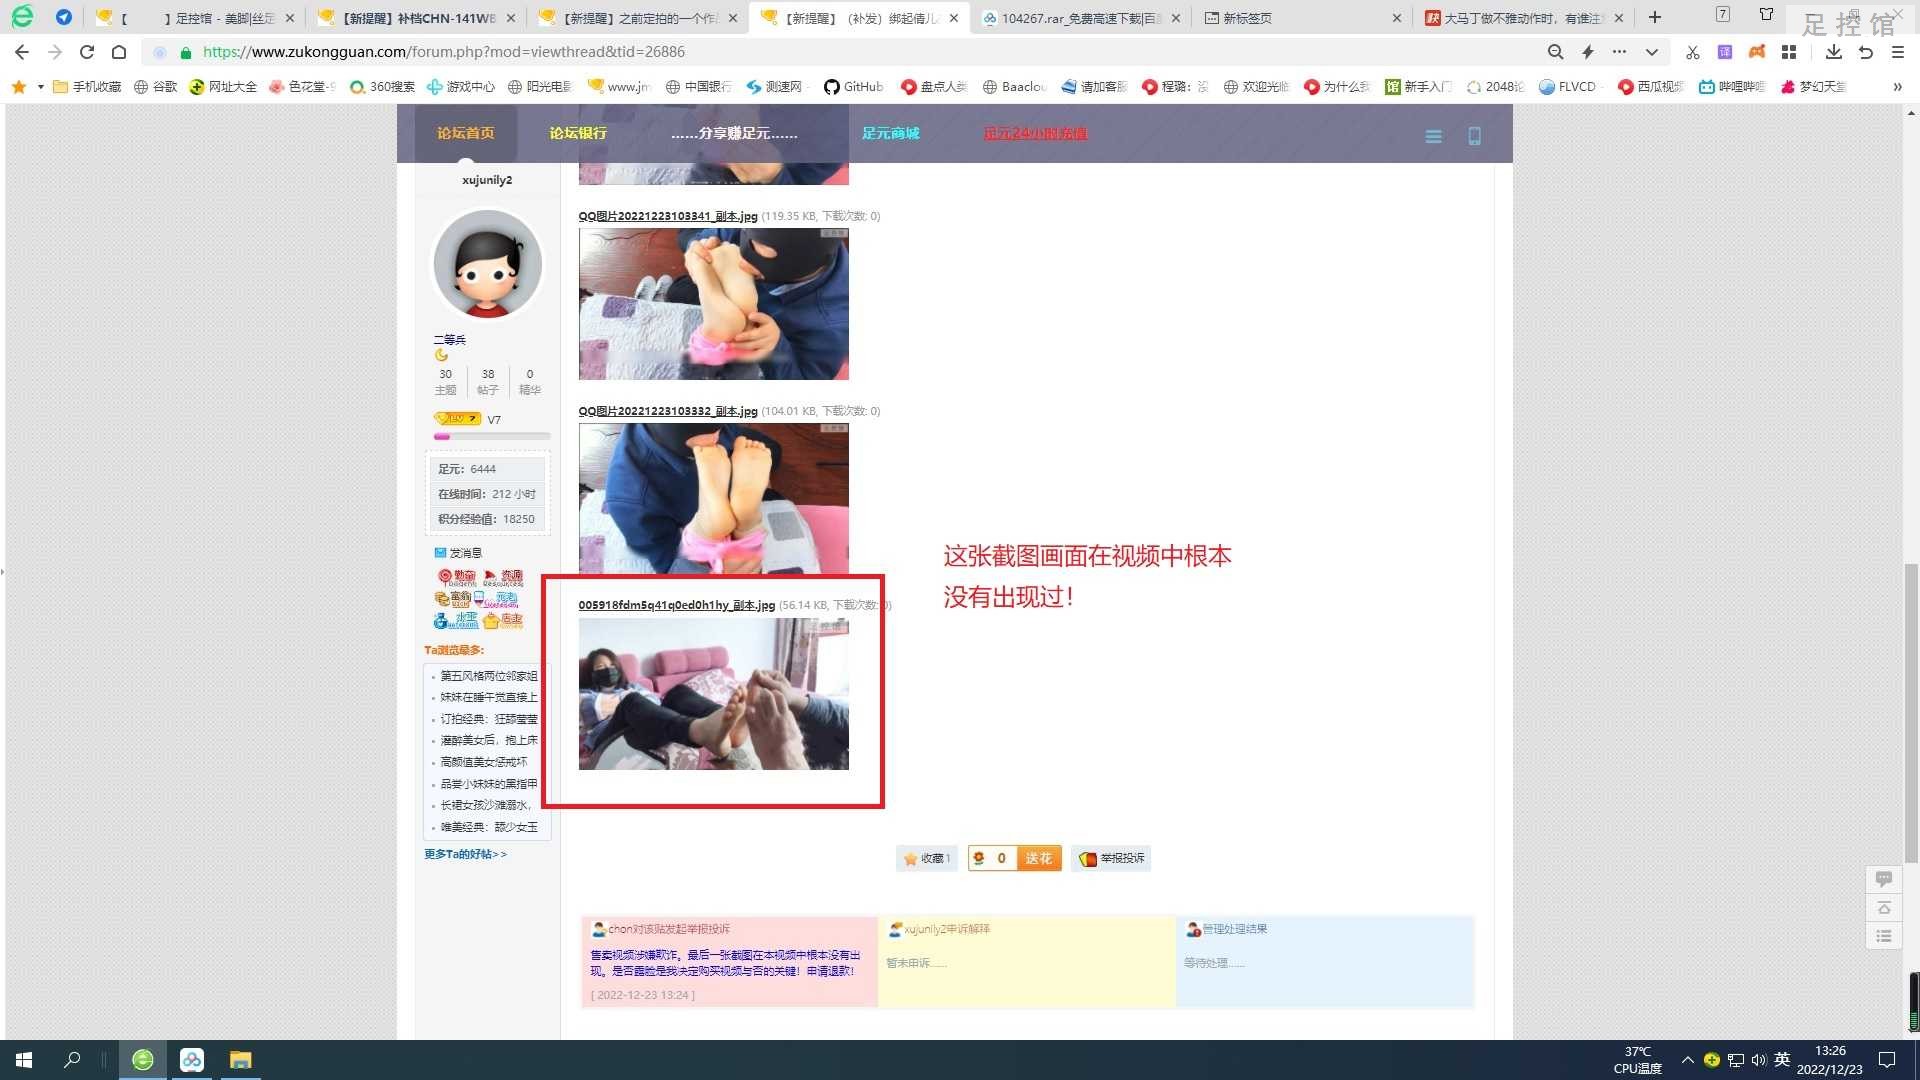
Task: Open the 第五风格两位邻家姐 thread link
Action: 489,676
